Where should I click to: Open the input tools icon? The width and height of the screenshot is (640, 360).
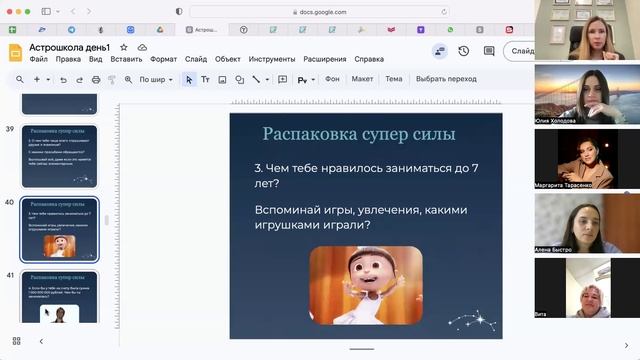click(x=302, y=80)
